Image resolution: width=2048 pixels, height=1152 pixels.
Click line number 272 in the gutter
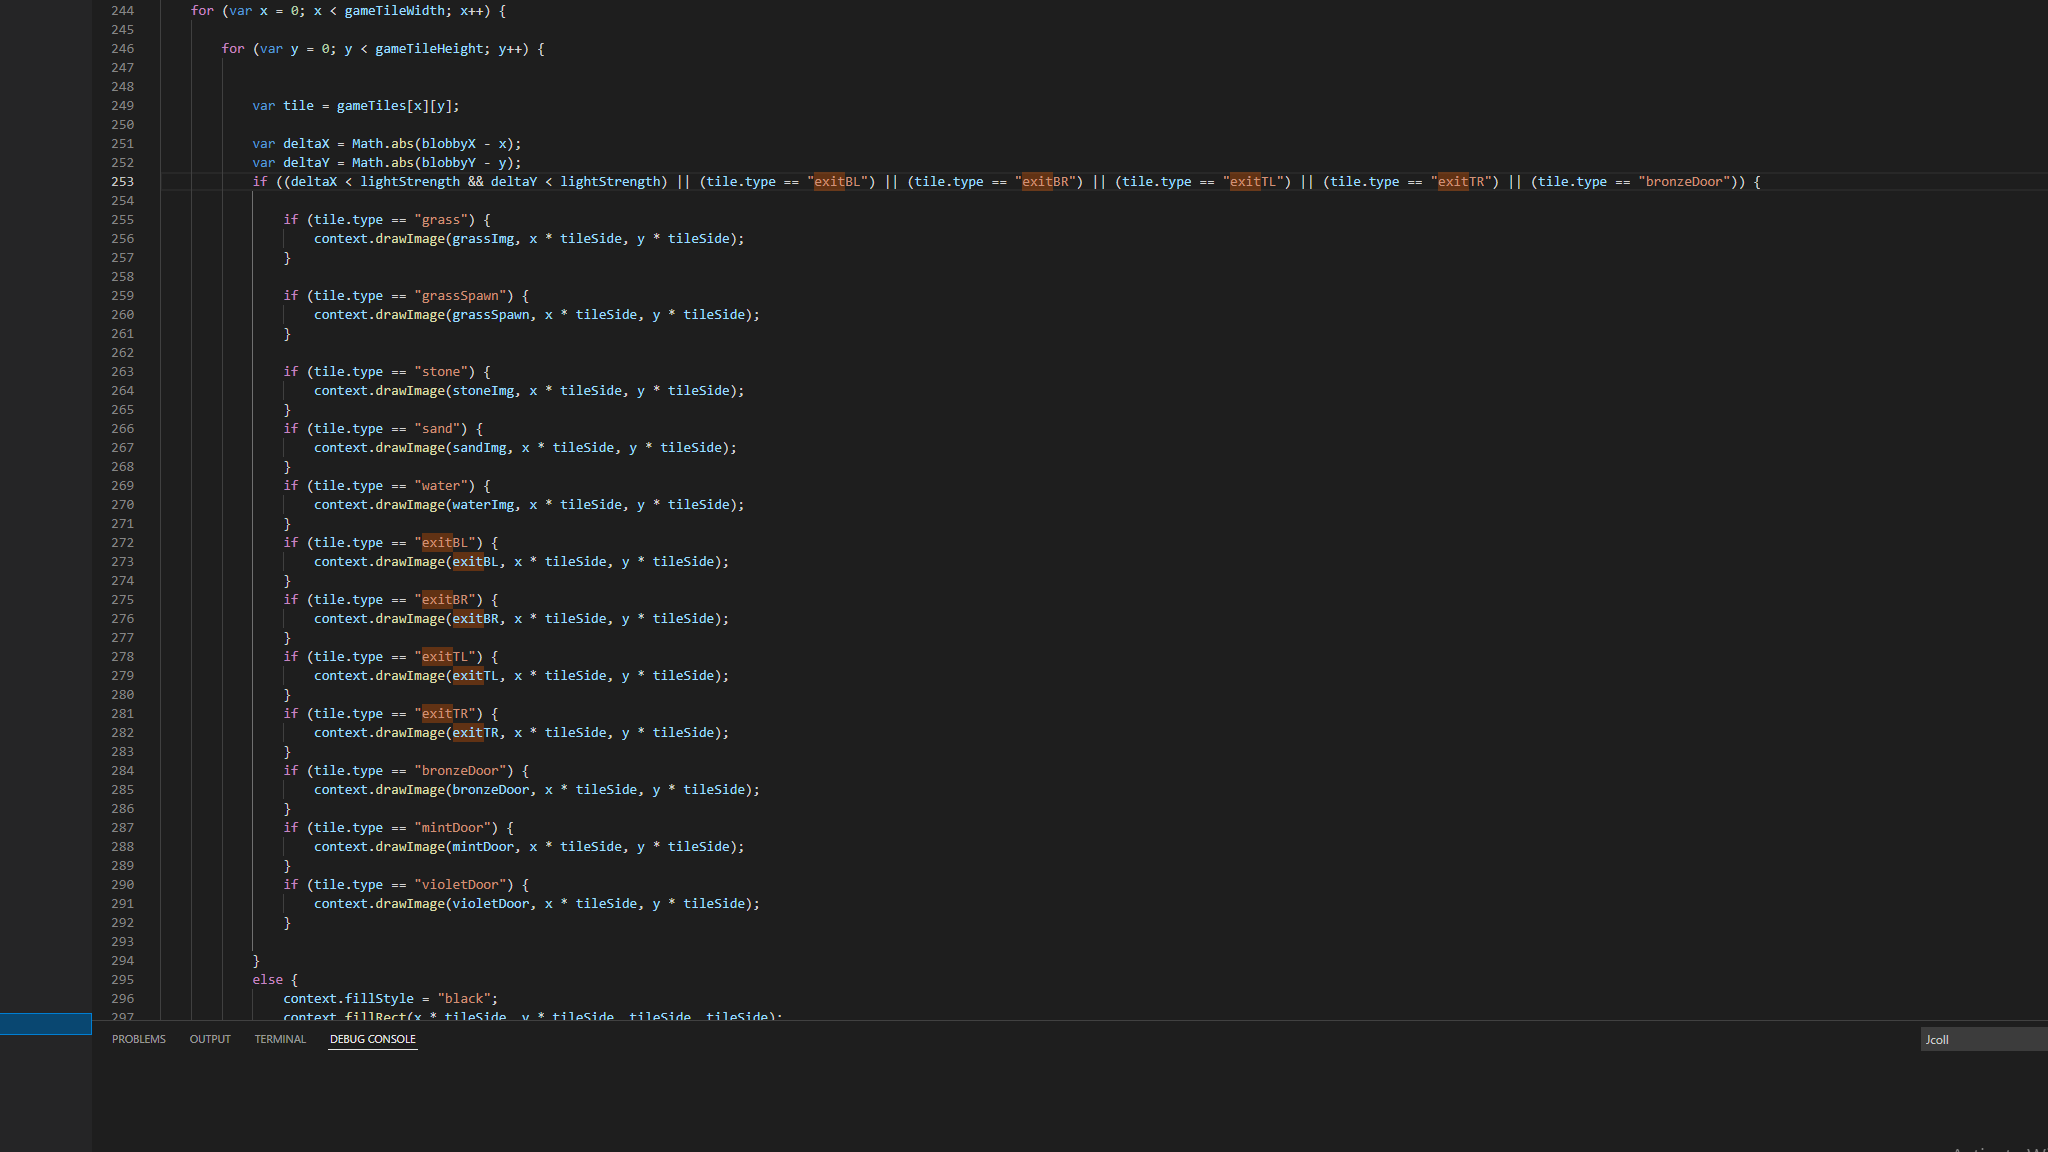(x=122, y=543)
